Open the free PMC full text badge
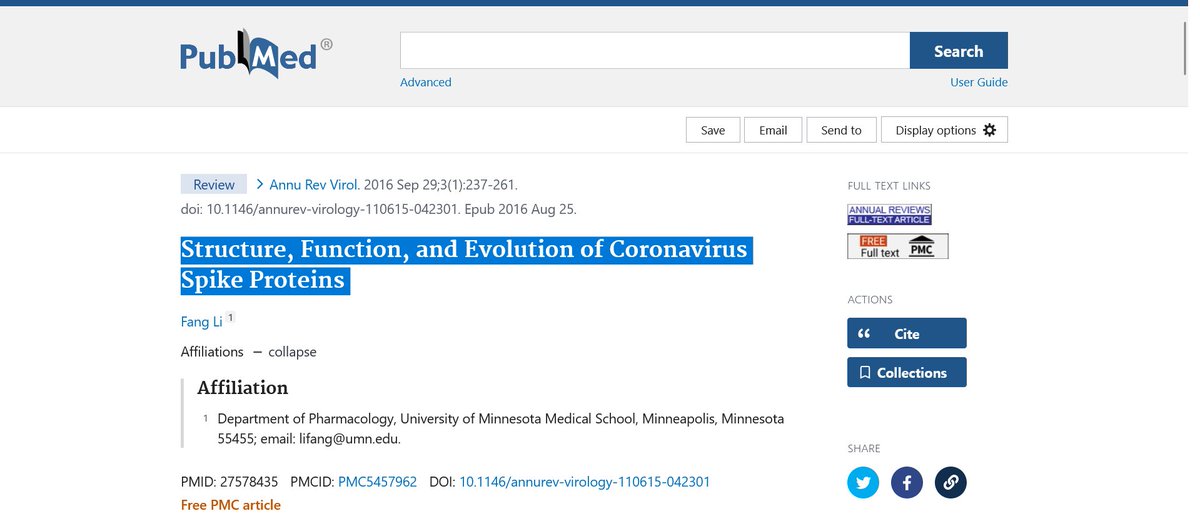Image resolution: width=1200 pixels, height=531 pixels. (897, 247)
